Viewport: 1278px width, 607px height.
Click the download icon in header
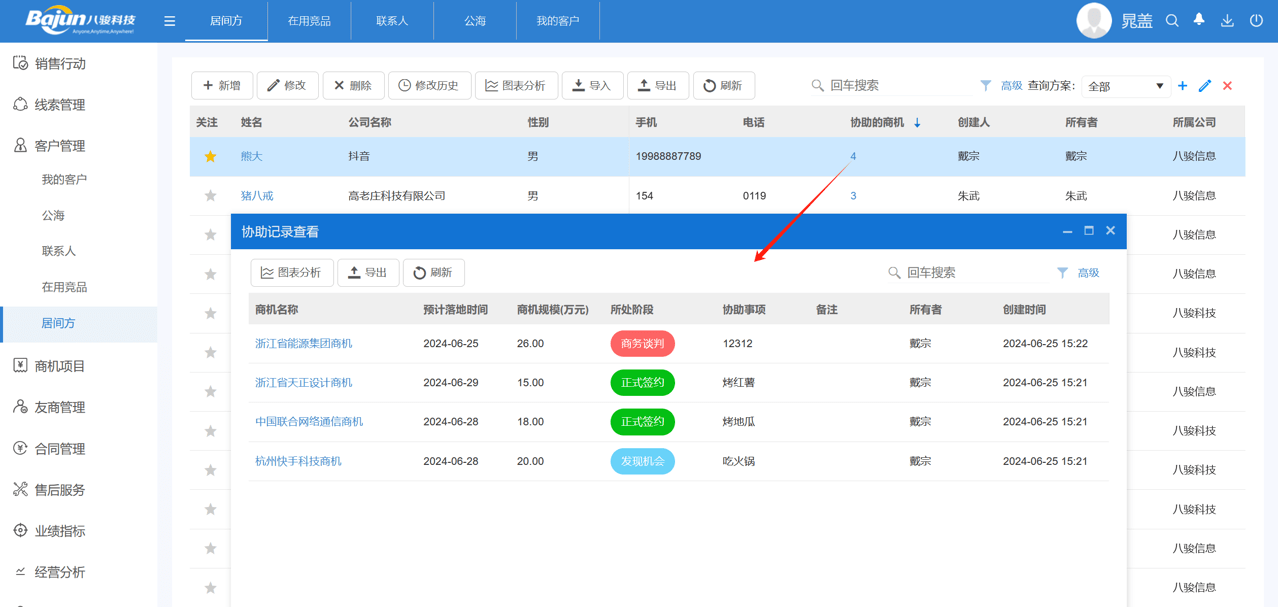(x=1227, y=20)
